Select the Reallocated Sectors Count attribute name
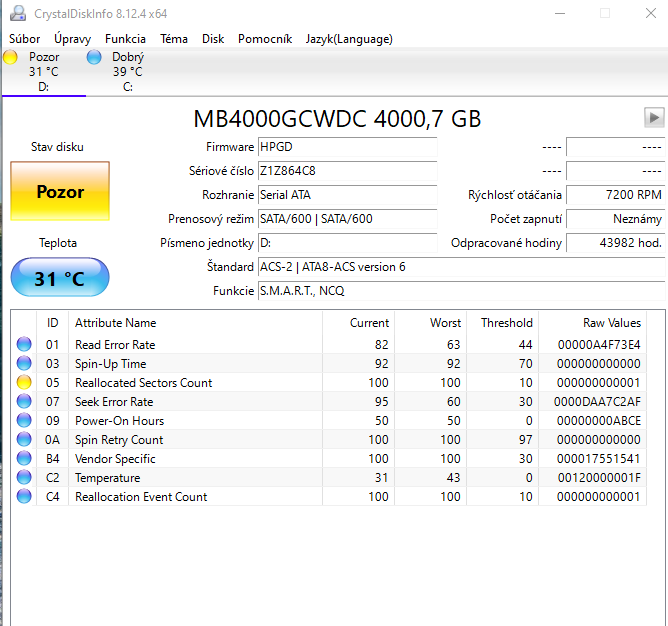The image size is (668, 626). pyautogui.click(x=144, y=382)
